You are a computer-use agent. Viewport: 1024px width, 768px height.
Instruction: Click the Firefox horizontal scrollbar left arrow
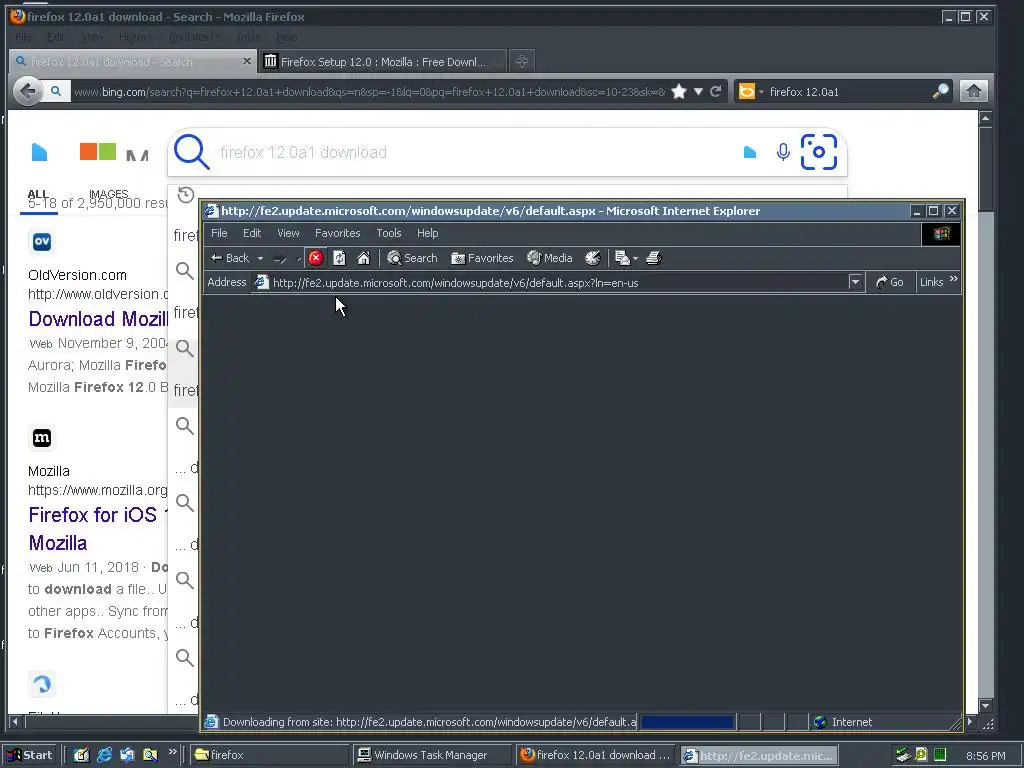pyautogui.click(x=14, y=722)
